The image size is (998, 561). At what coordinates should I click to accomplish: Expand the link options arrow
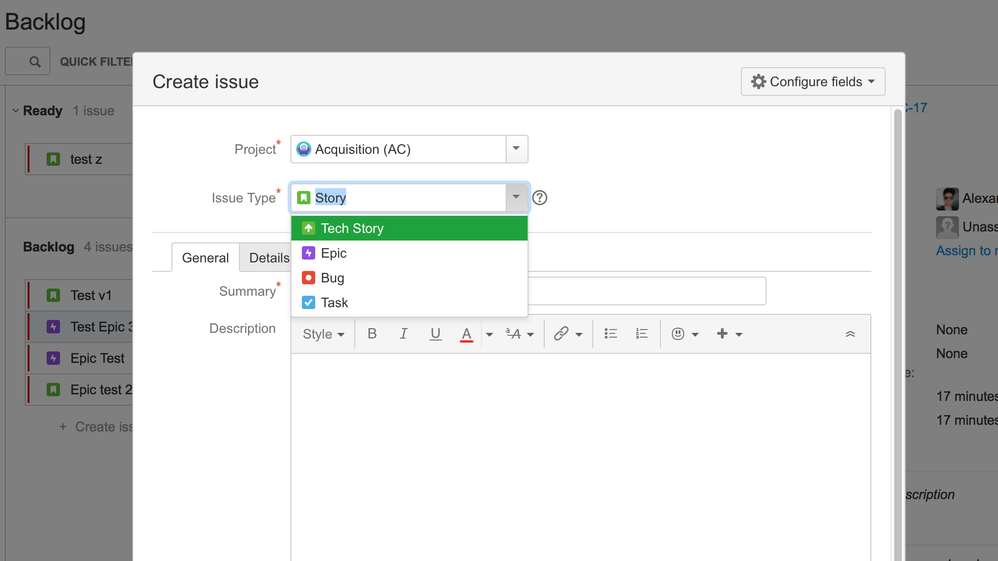[579, 334]
